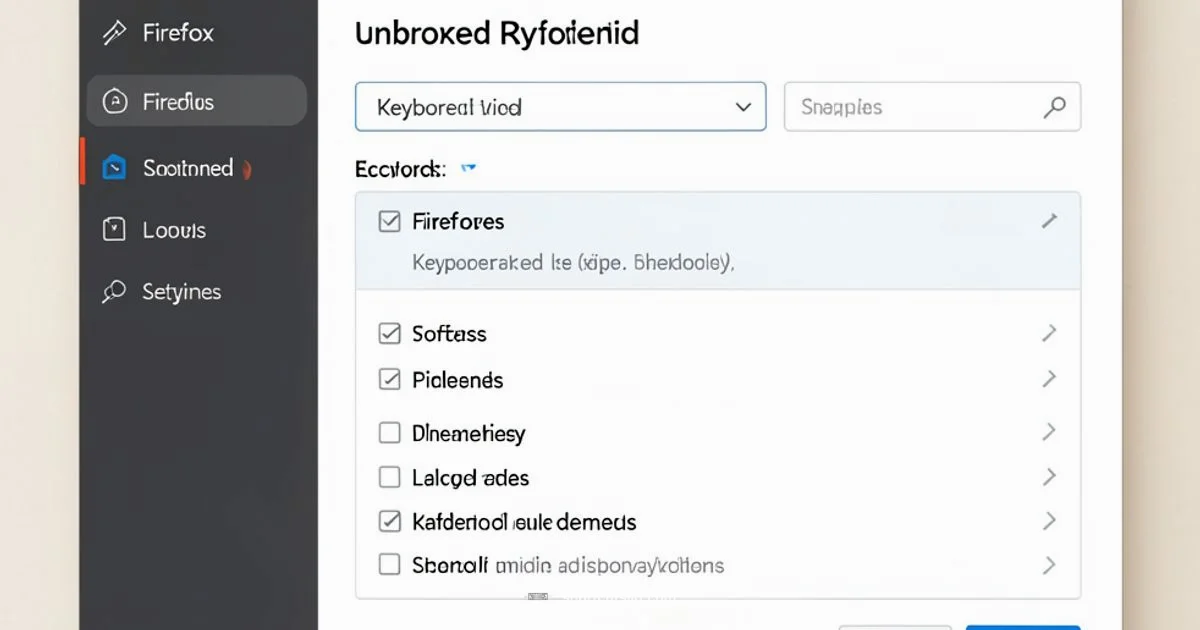Click the blue primary button at bottom right
The width and height of the screenshot is (1200, 630).
point(1022,627)
